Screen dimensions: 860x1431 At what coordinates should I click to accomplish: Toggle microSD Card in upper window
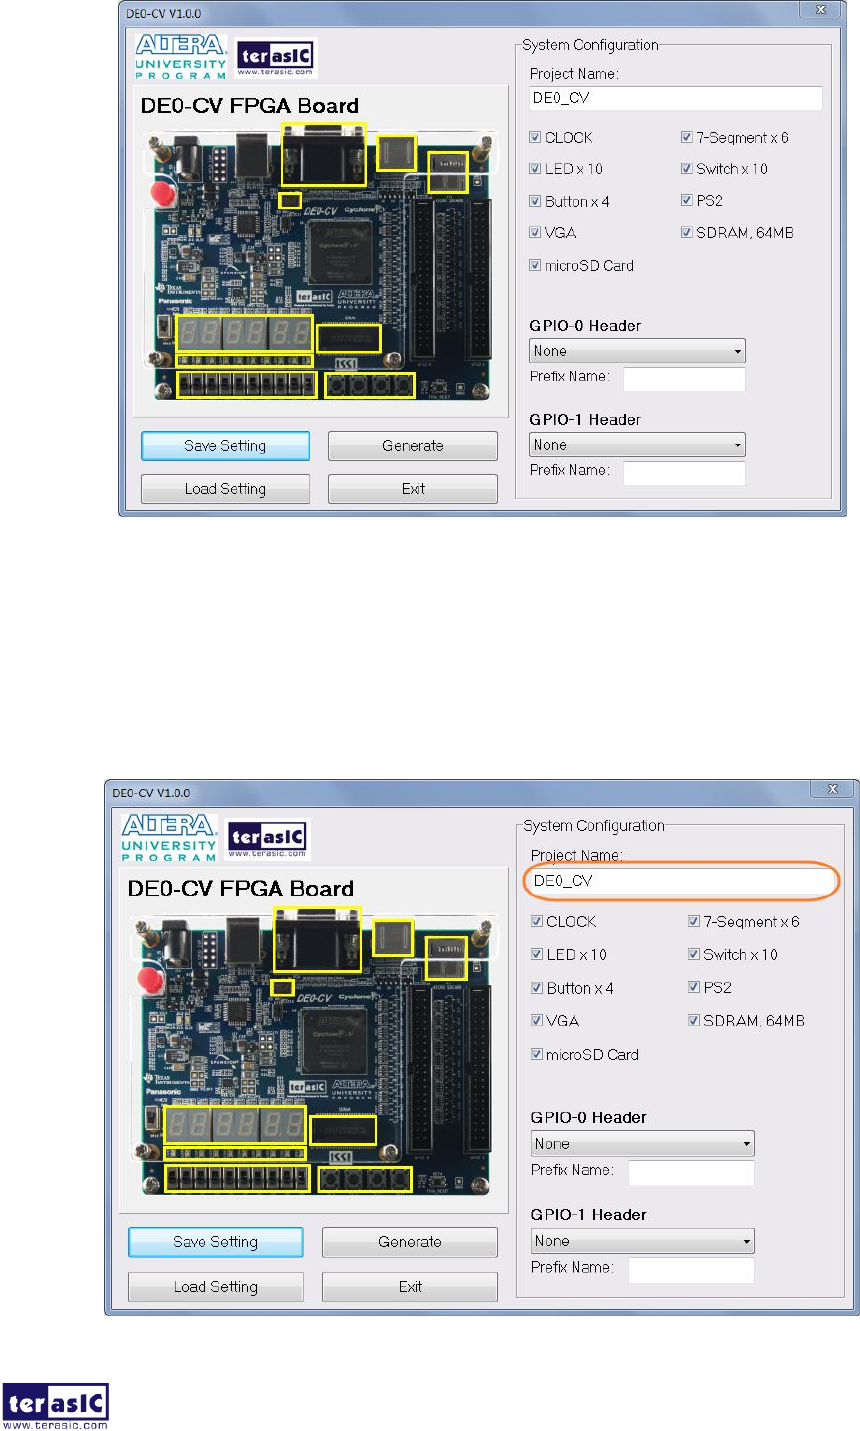click(x=535, y=266)
